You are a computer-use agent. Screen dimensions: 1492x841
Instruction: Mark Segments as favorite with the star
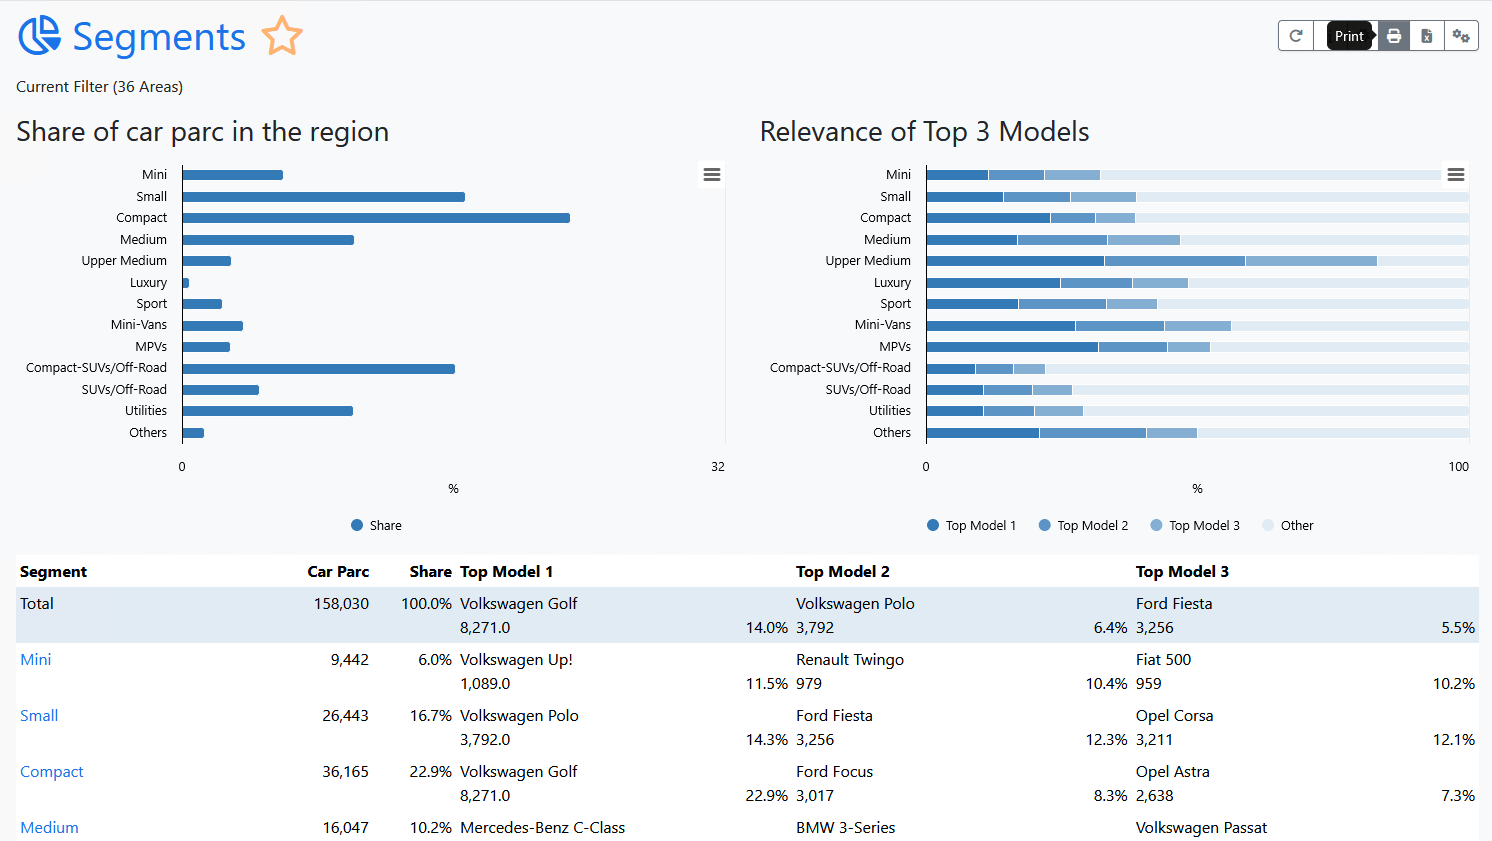coord(282,36)
